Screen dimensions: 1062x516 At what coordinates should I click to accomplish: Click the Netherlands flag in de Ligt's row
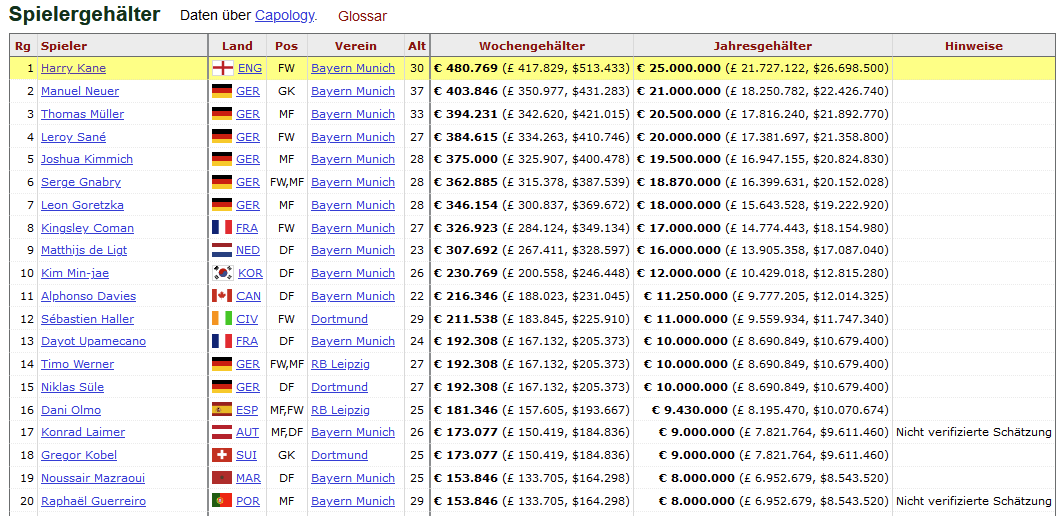click(222, 251)
